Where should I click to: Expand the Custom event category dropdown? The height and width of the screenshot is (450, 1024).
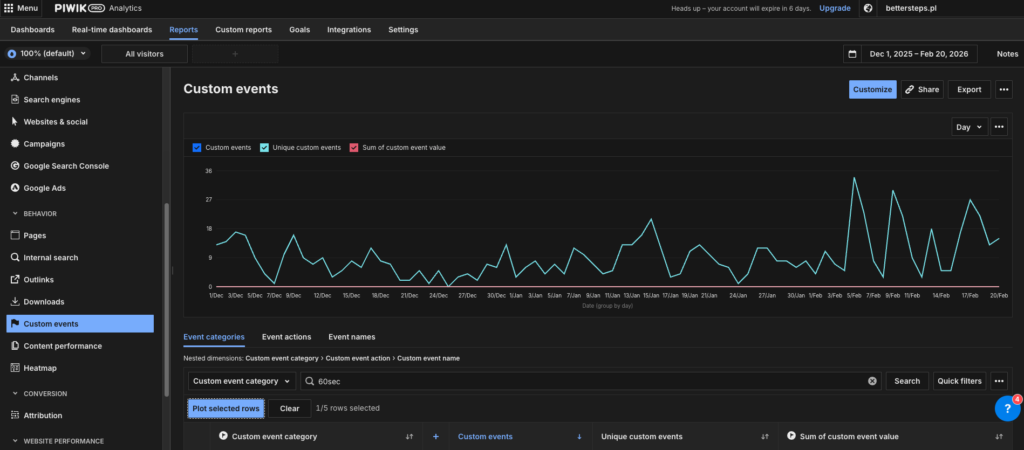[242, 381]
